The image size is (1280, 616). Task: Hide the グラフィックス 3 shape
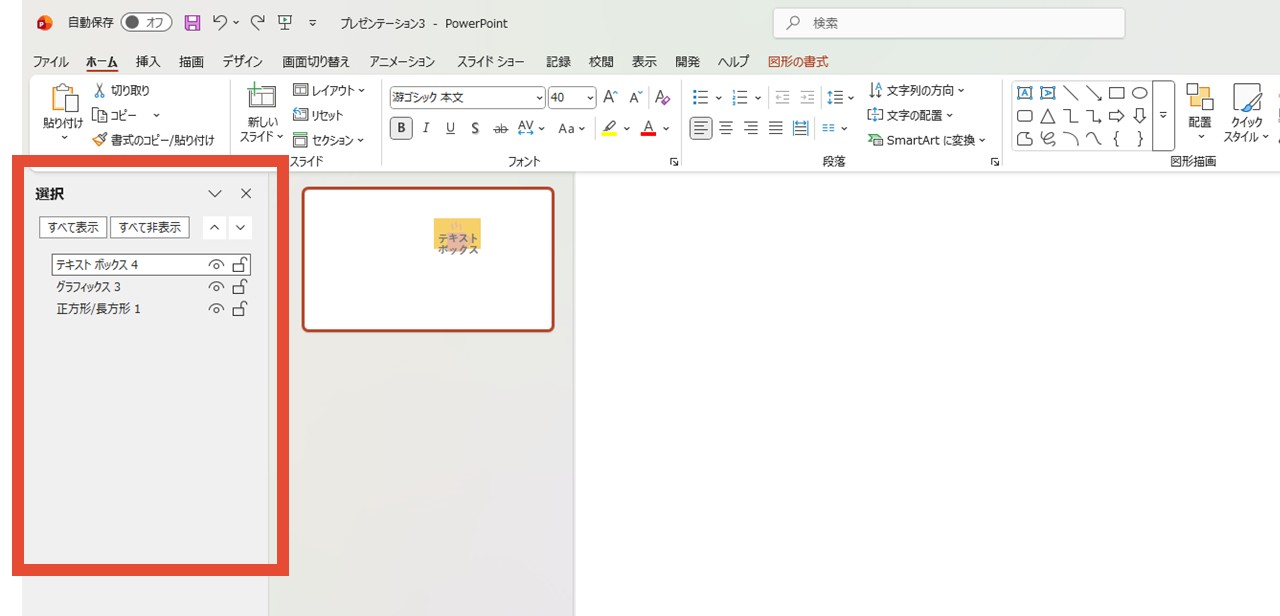click(x=216, y=287)
